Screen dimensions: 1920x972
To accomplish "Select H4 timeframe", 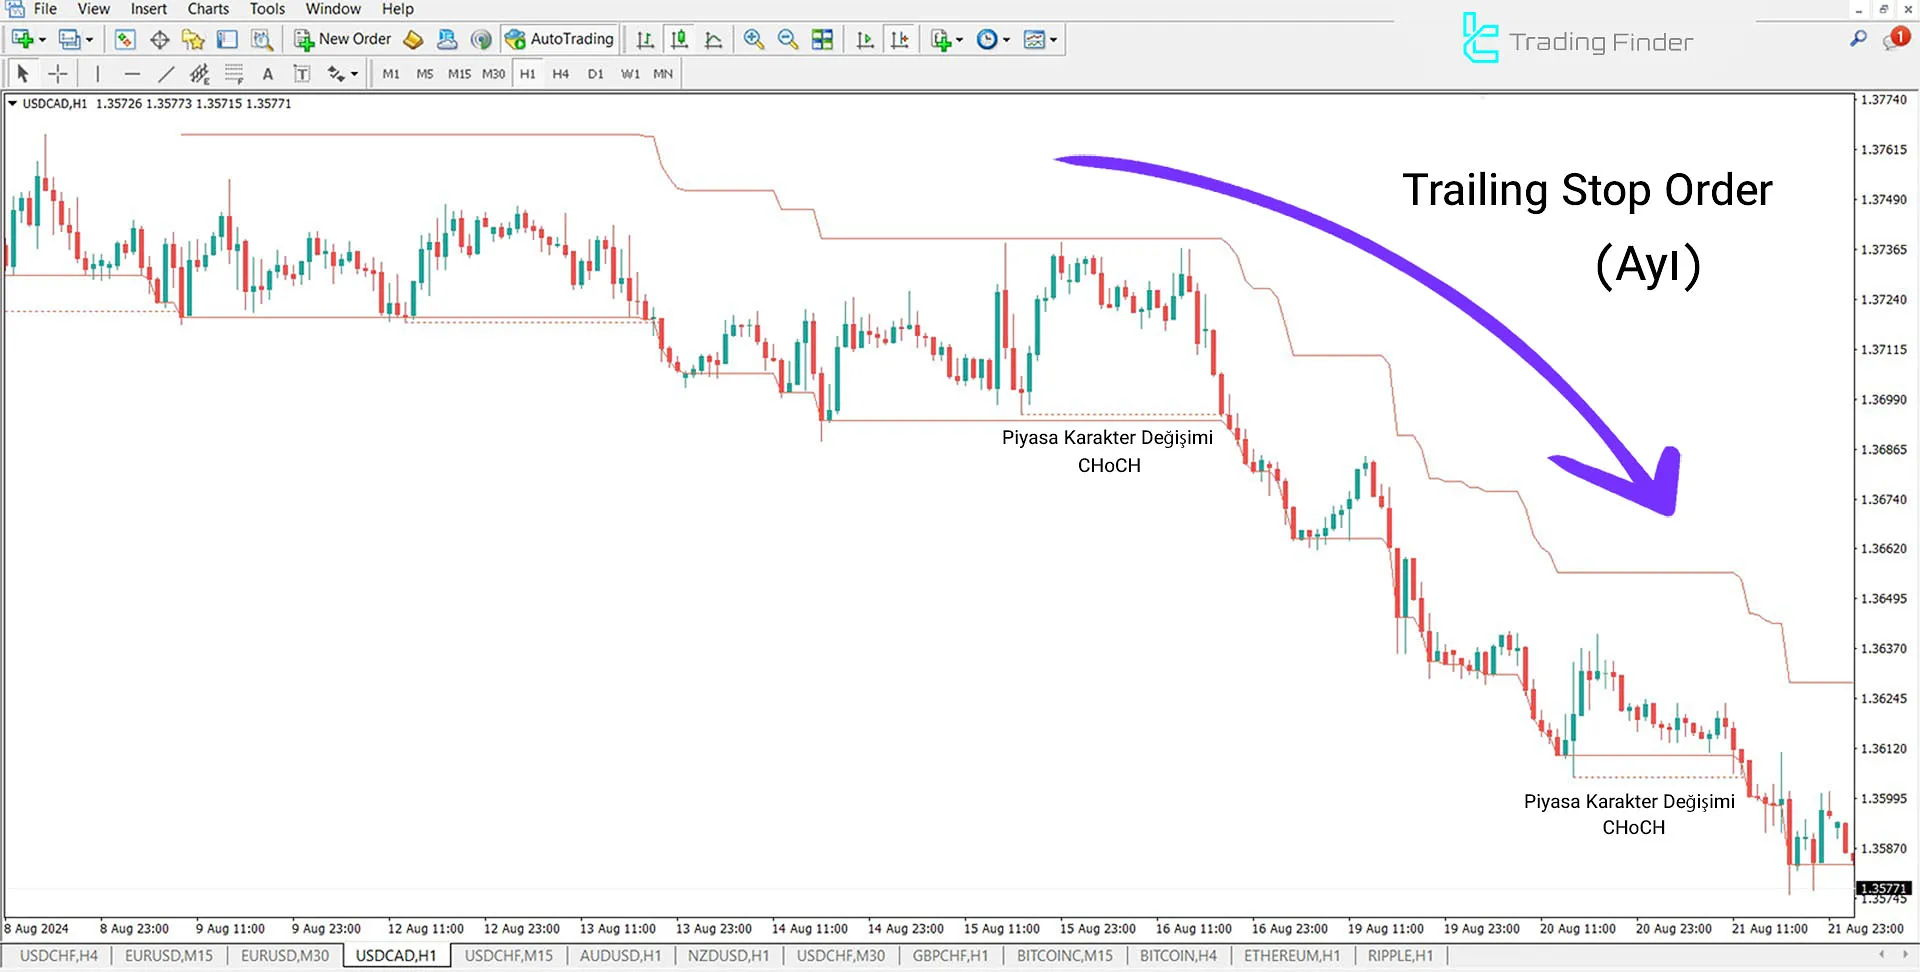I will (561, 73).
